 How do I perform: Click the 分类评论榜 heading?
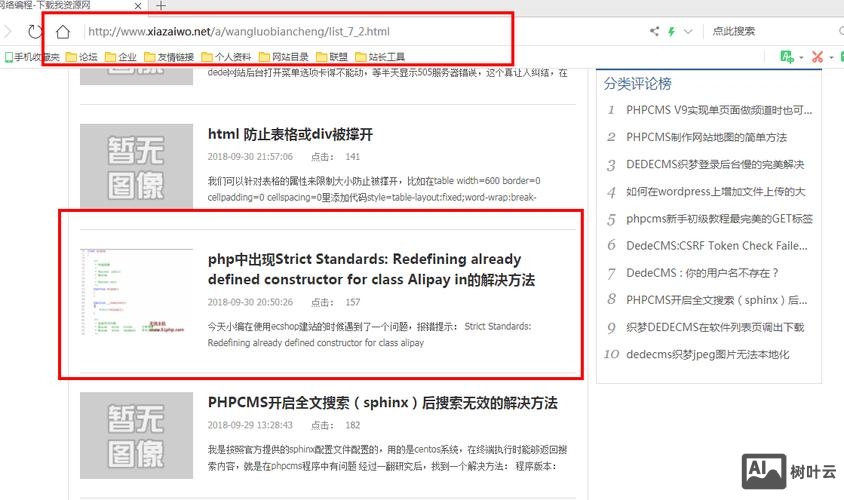pyautogui.click(x=637, y=83)
